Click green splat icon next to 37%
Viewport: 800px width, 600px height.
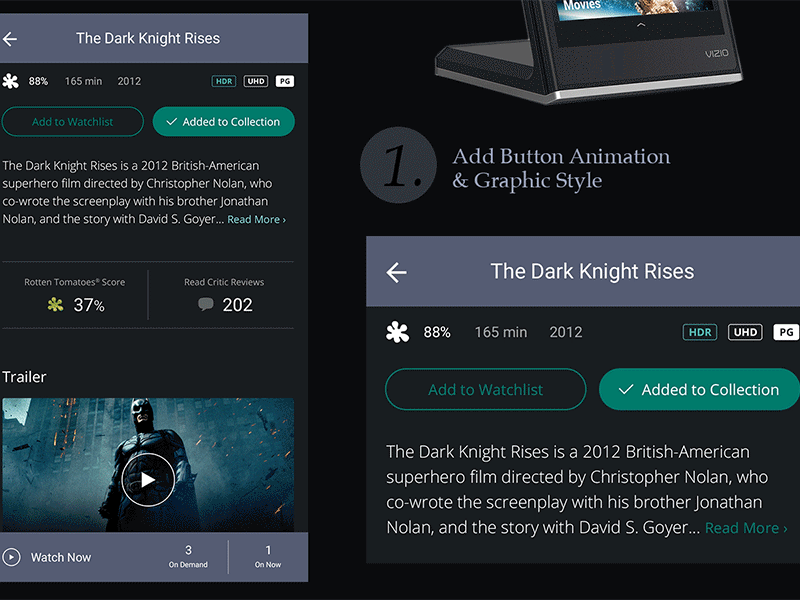(55, 305)
